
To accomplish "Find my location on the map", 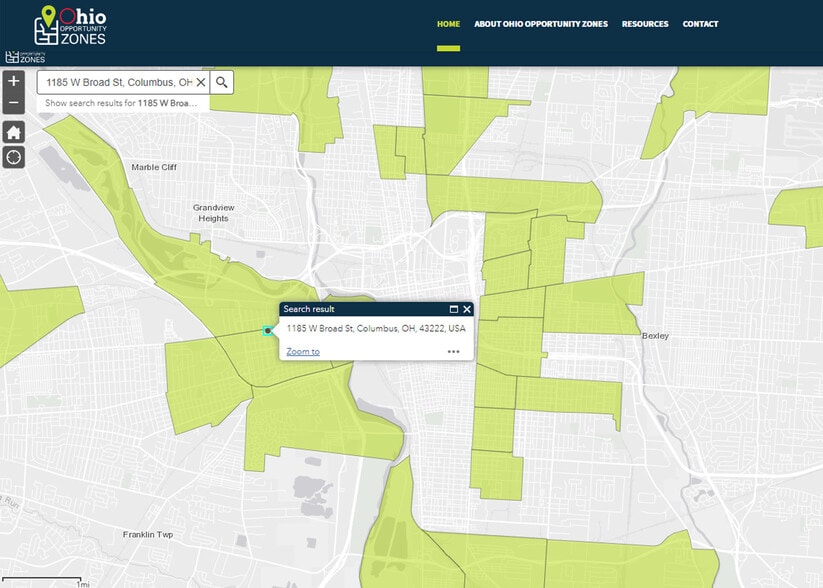I will click(x=14, y=157).
